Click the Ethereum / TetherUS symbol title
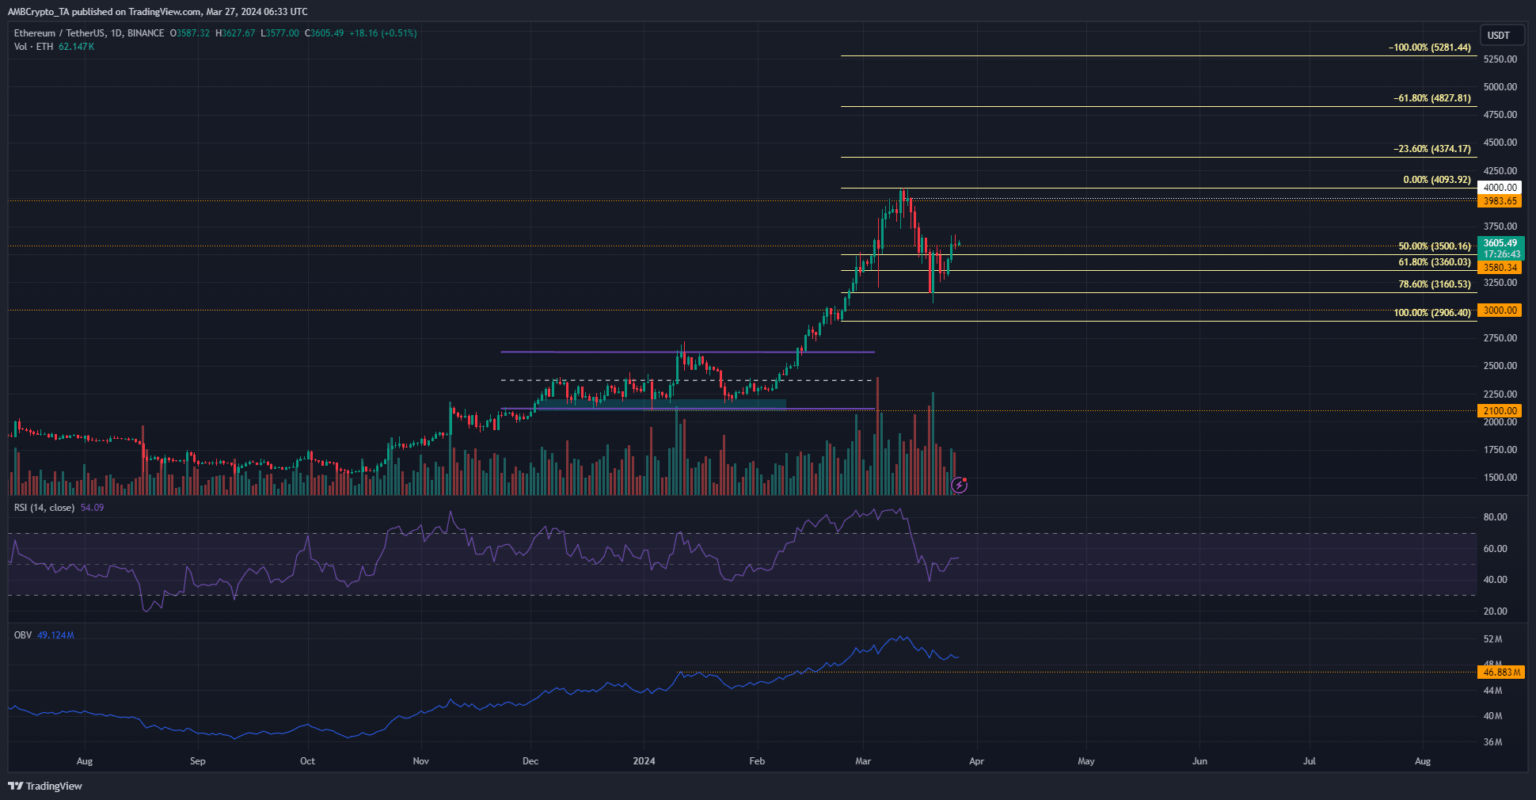Viewport: 1536px width, 800px height. [x=61, y=33]
